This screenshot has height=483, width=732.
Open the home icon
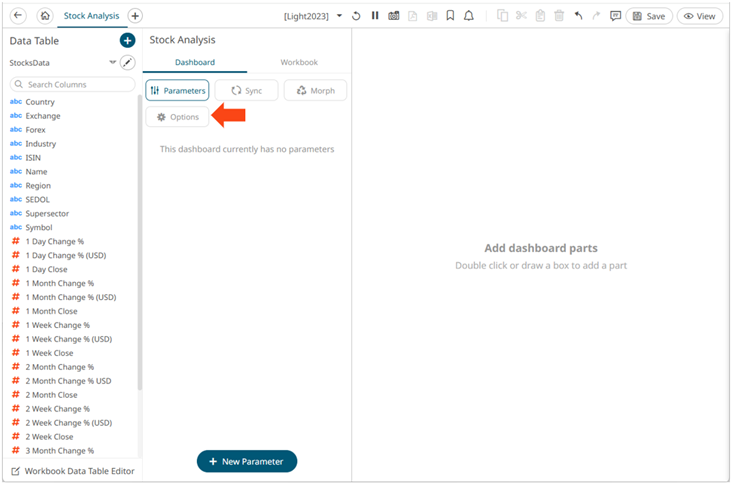tap(45, 15)
